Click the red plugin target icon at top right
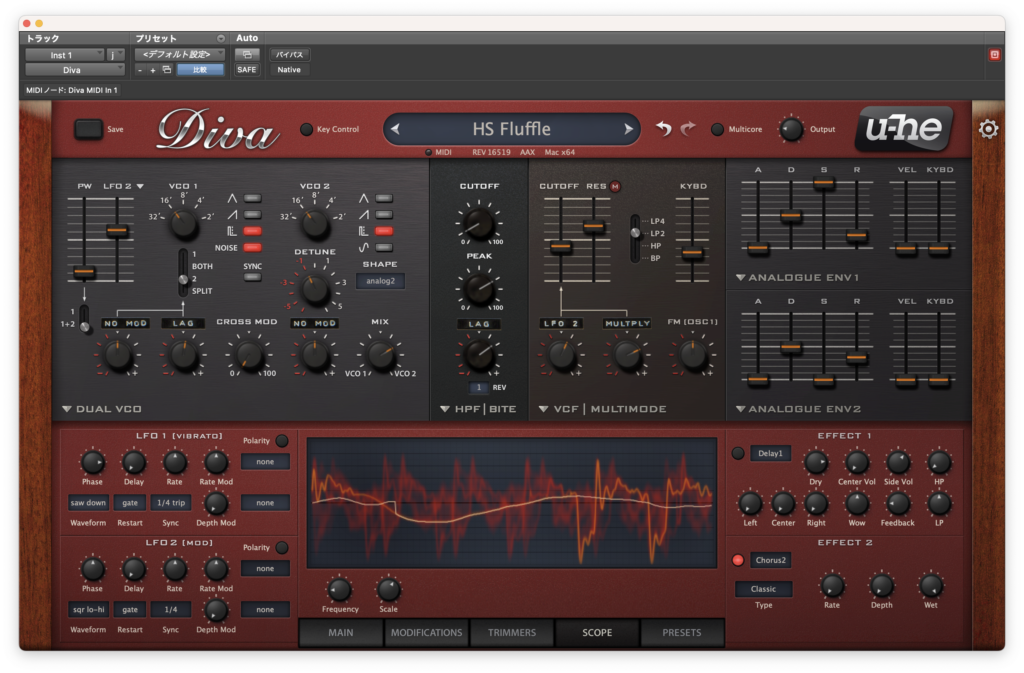Image resolution: width=1024 pixels, height=673 pixels. (x=995, y=55)
